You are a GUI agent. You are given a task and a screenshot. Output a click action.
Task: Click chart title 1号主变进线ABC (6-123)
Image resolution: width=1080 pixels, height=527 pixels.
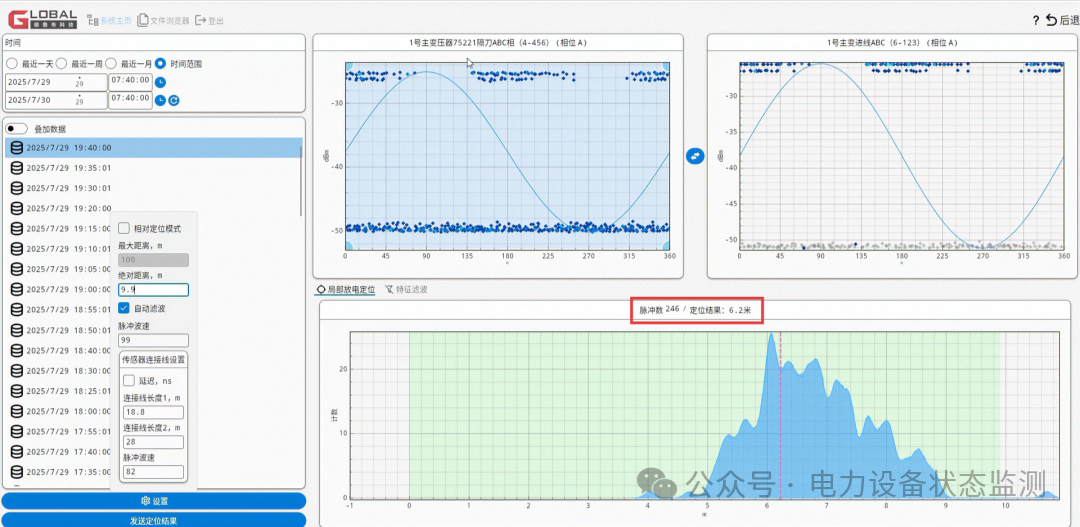click(892, 43)
